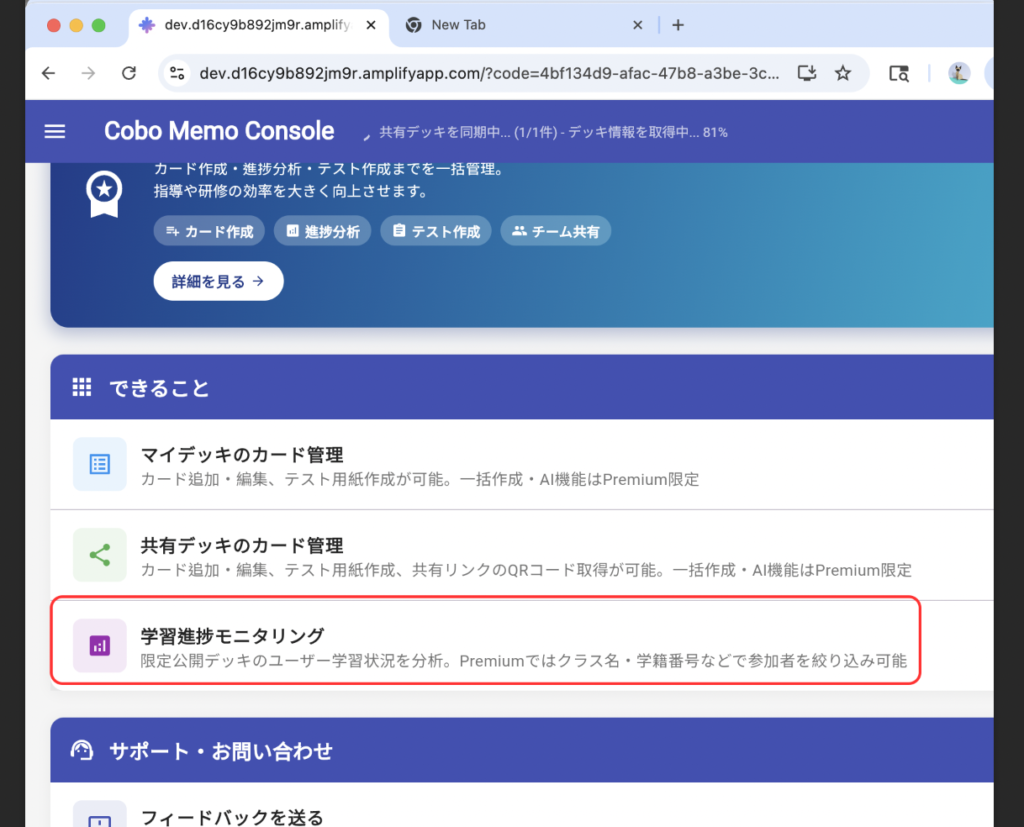Click the 詳細を見る button

(218, 282)
